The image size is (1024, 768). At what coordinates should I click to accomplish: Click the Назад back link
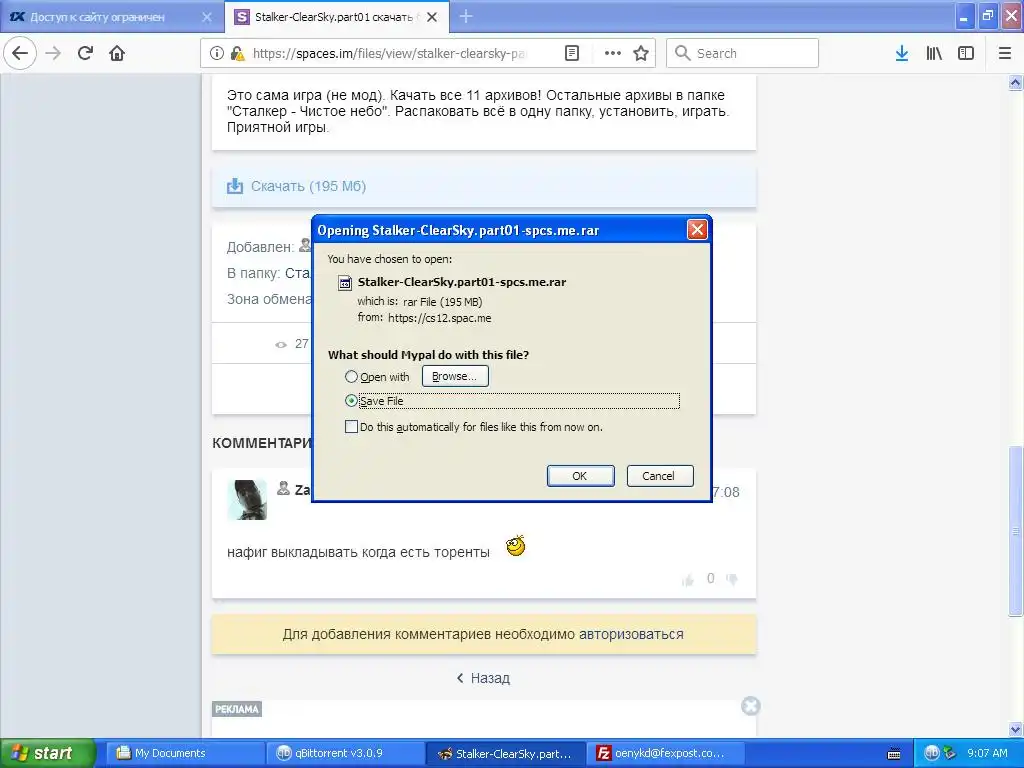pyautogui.click(x=483, y=678)
